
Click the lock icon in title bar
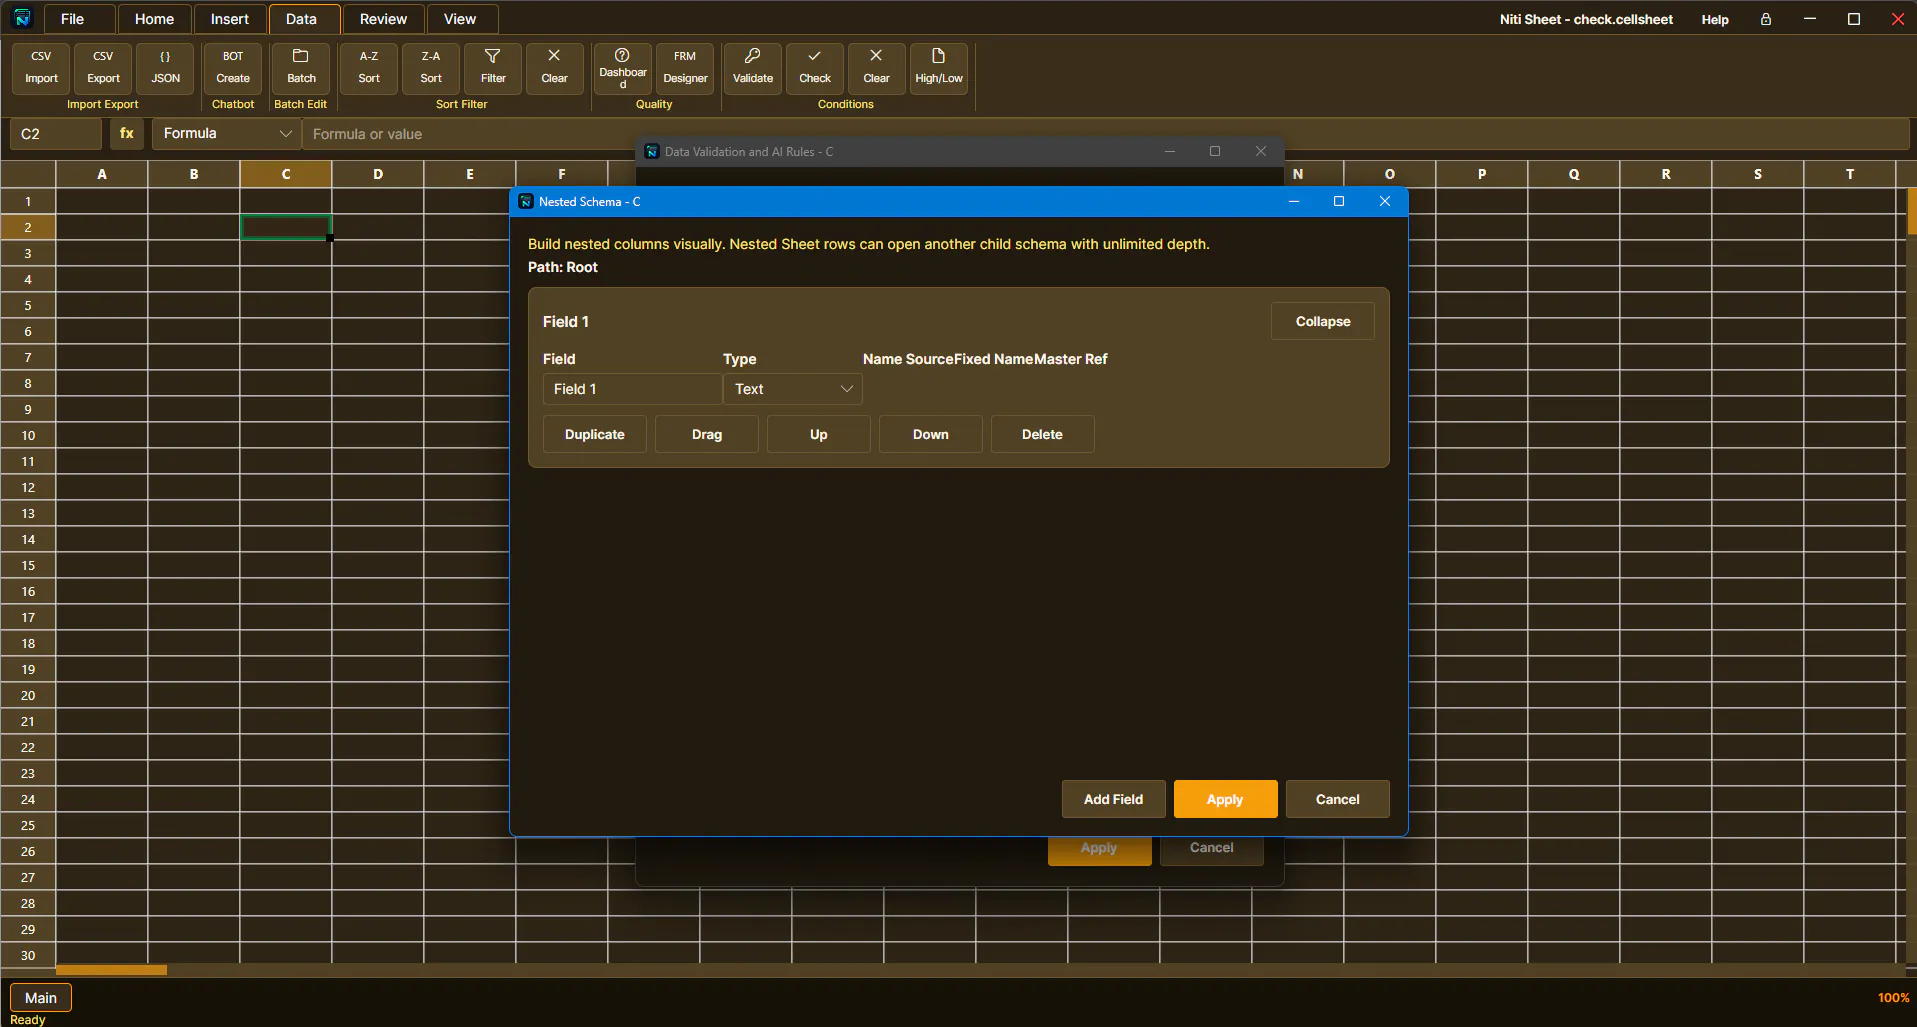pos(1766,19)
